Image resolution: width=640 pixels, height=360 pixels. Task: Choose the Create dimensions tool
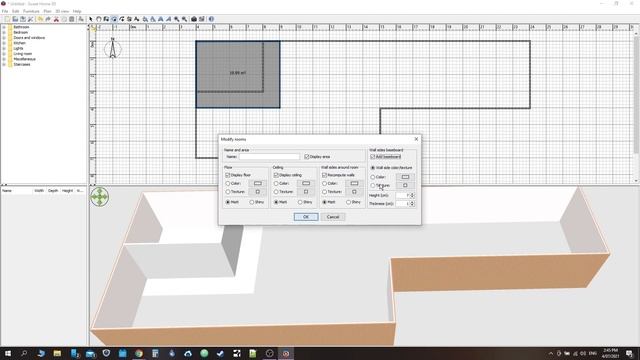[129, 19]
